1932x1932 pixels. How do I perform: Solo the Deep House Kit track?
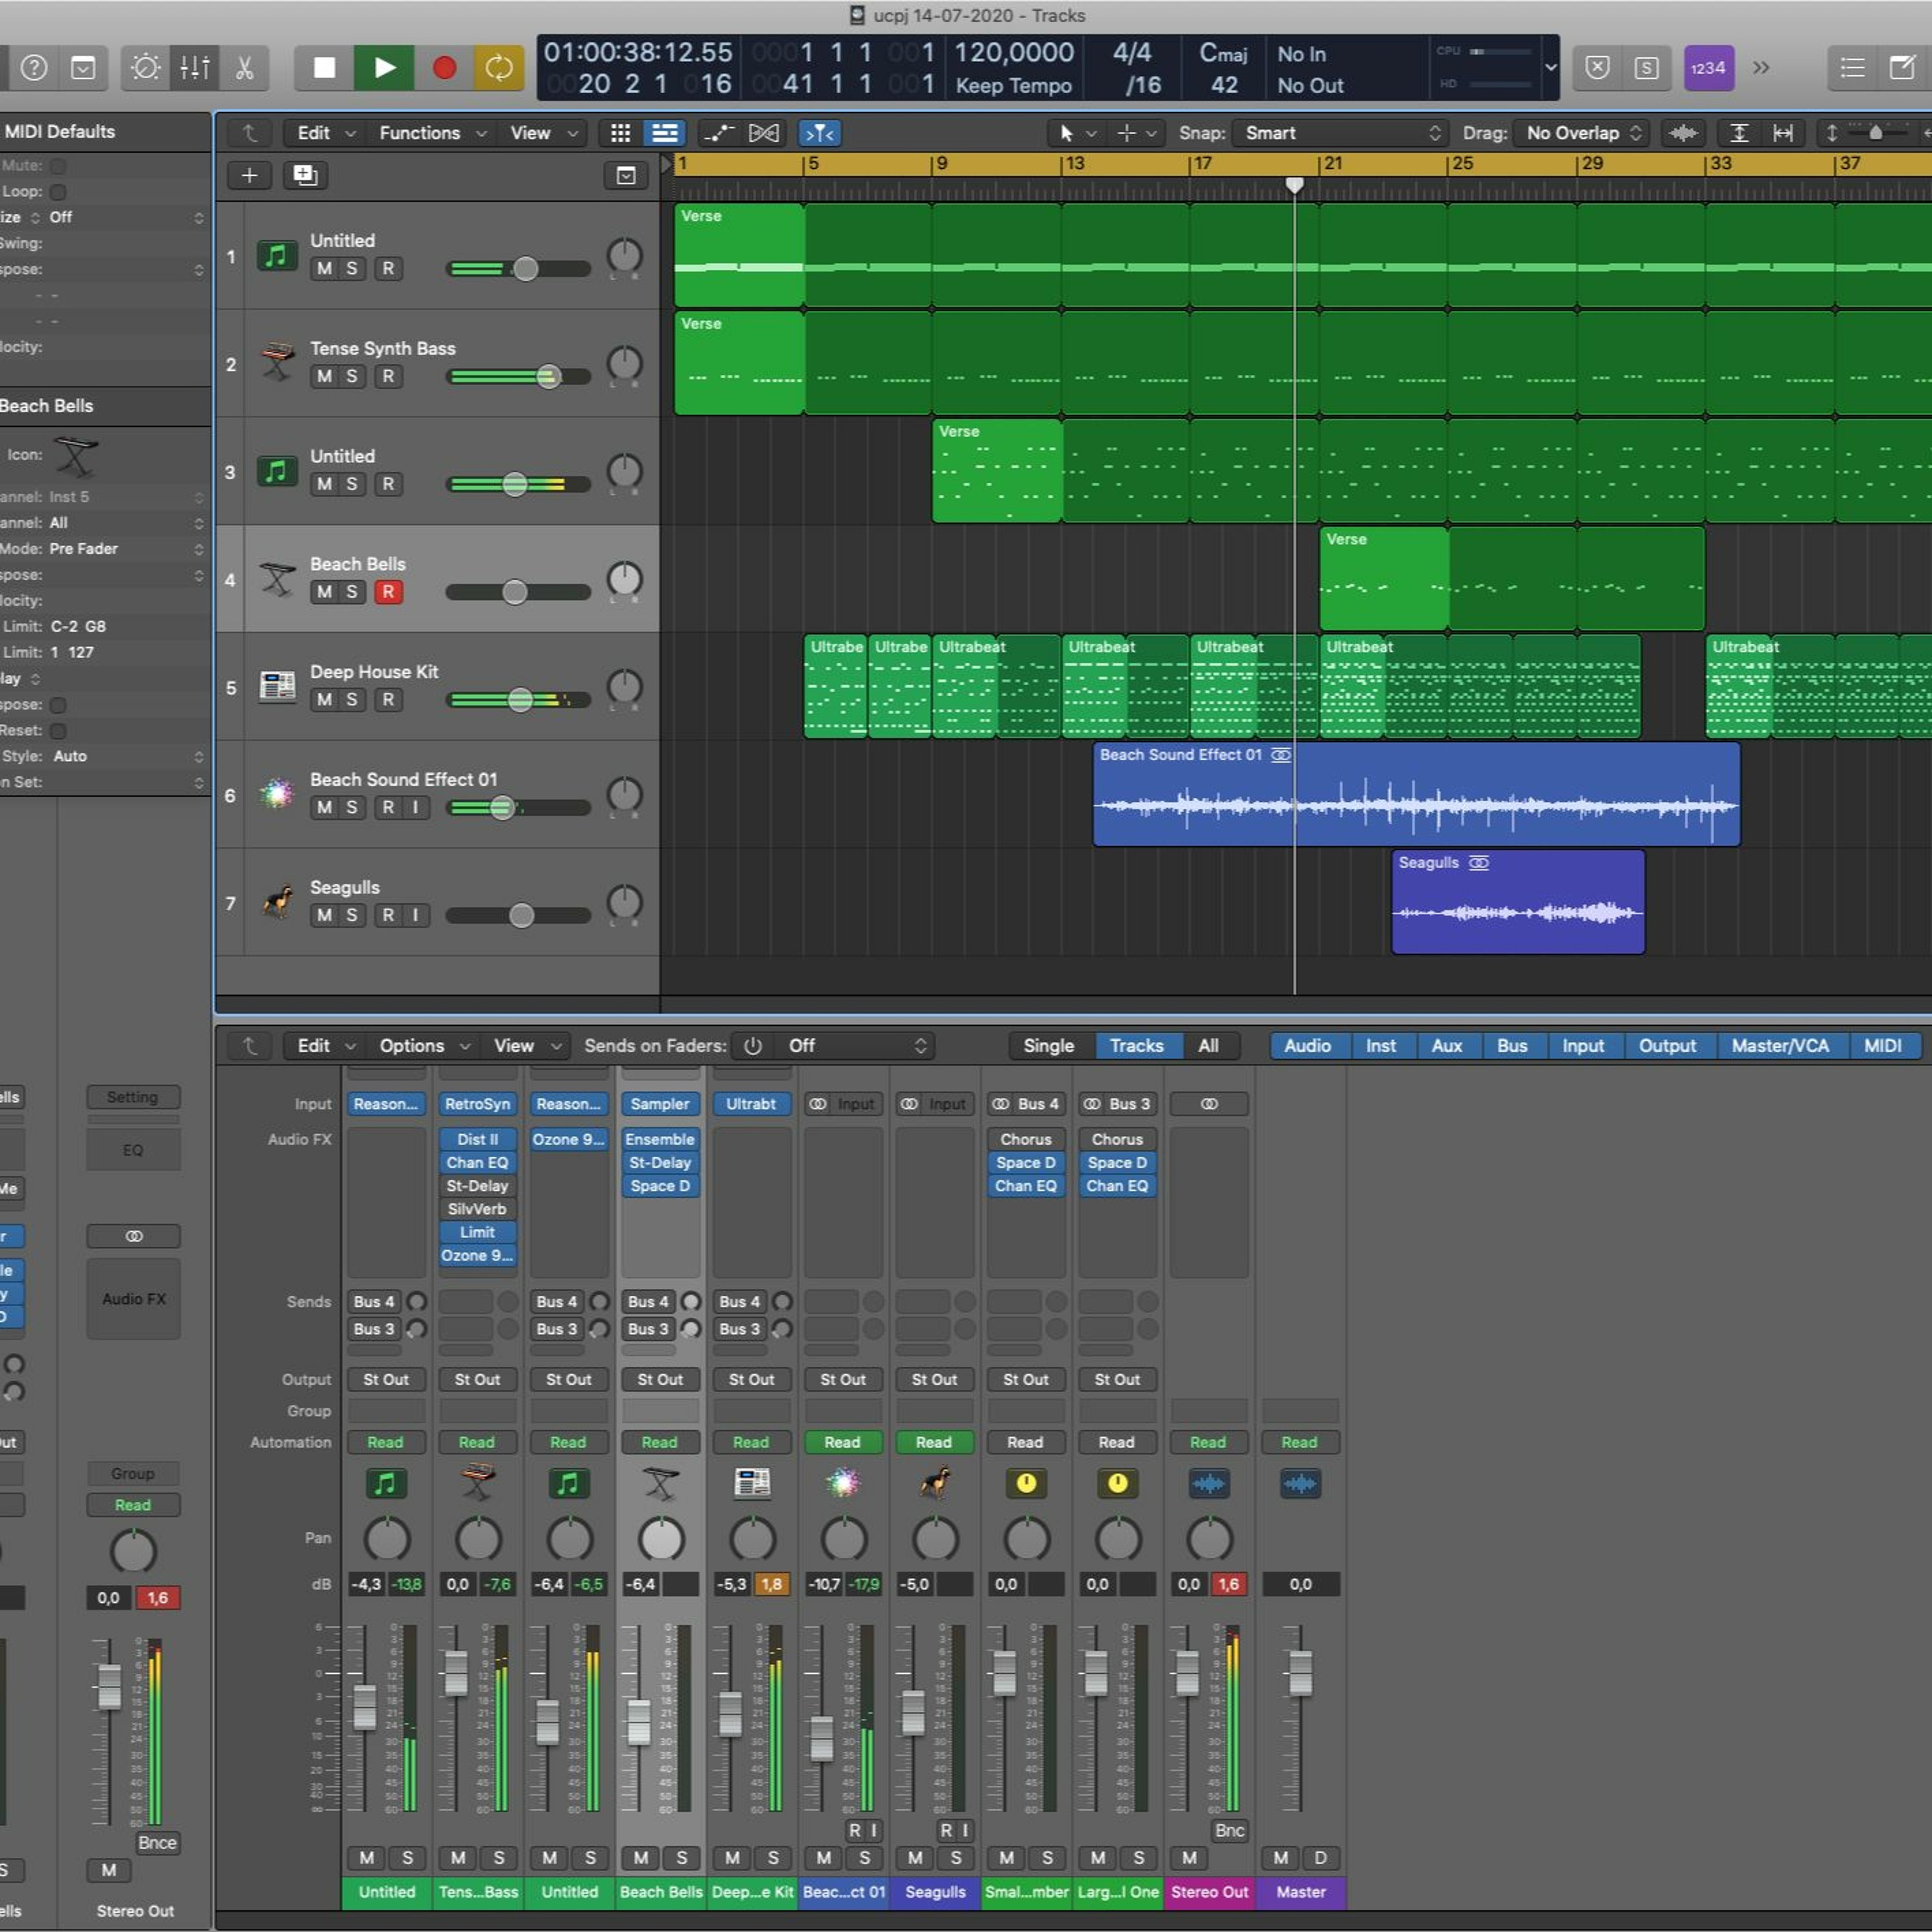click(351, 700)
